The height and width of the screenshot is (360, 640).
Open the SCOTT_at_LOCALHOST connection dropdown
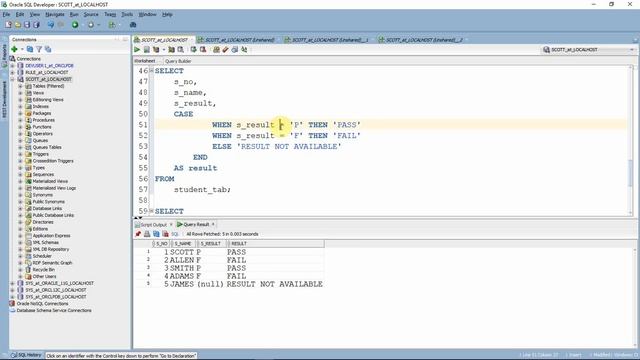tap(632, 50)
